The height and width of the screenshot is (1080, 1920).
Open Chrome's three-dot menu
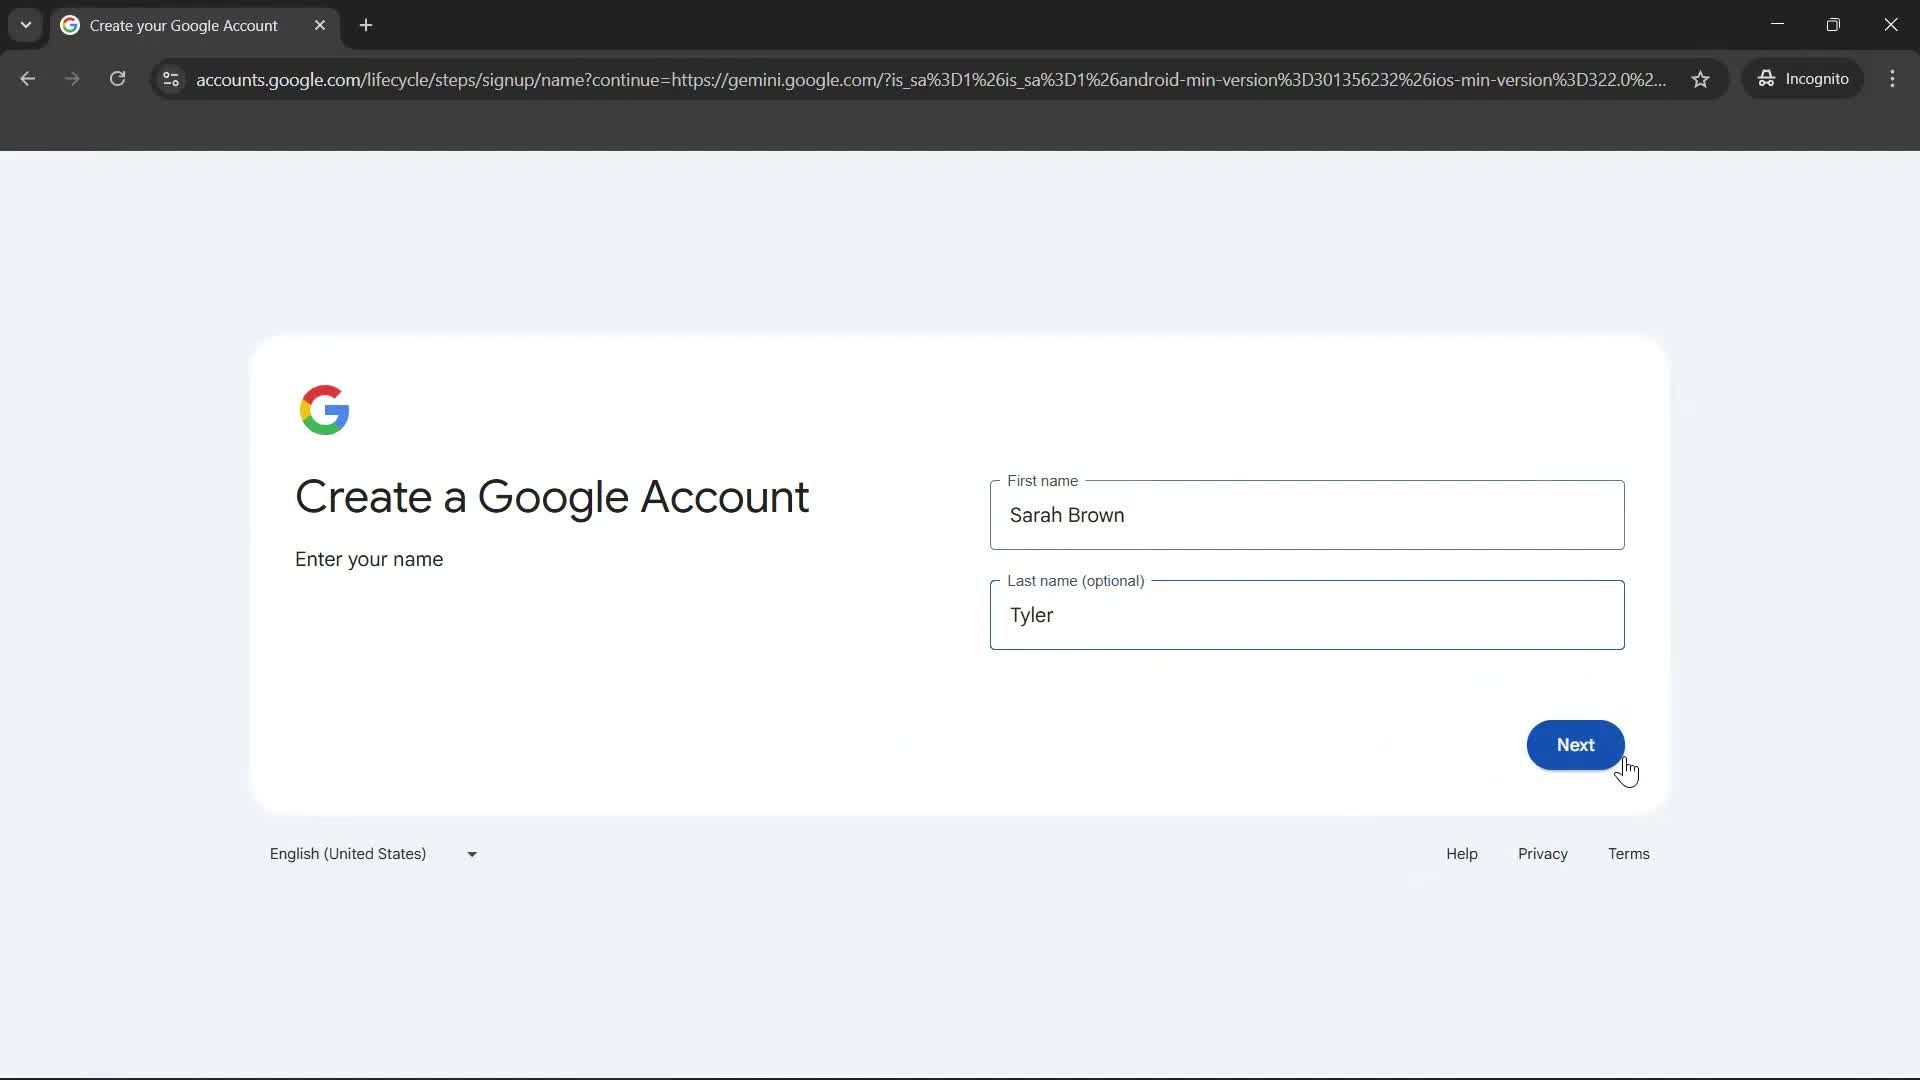point(1892,79)
